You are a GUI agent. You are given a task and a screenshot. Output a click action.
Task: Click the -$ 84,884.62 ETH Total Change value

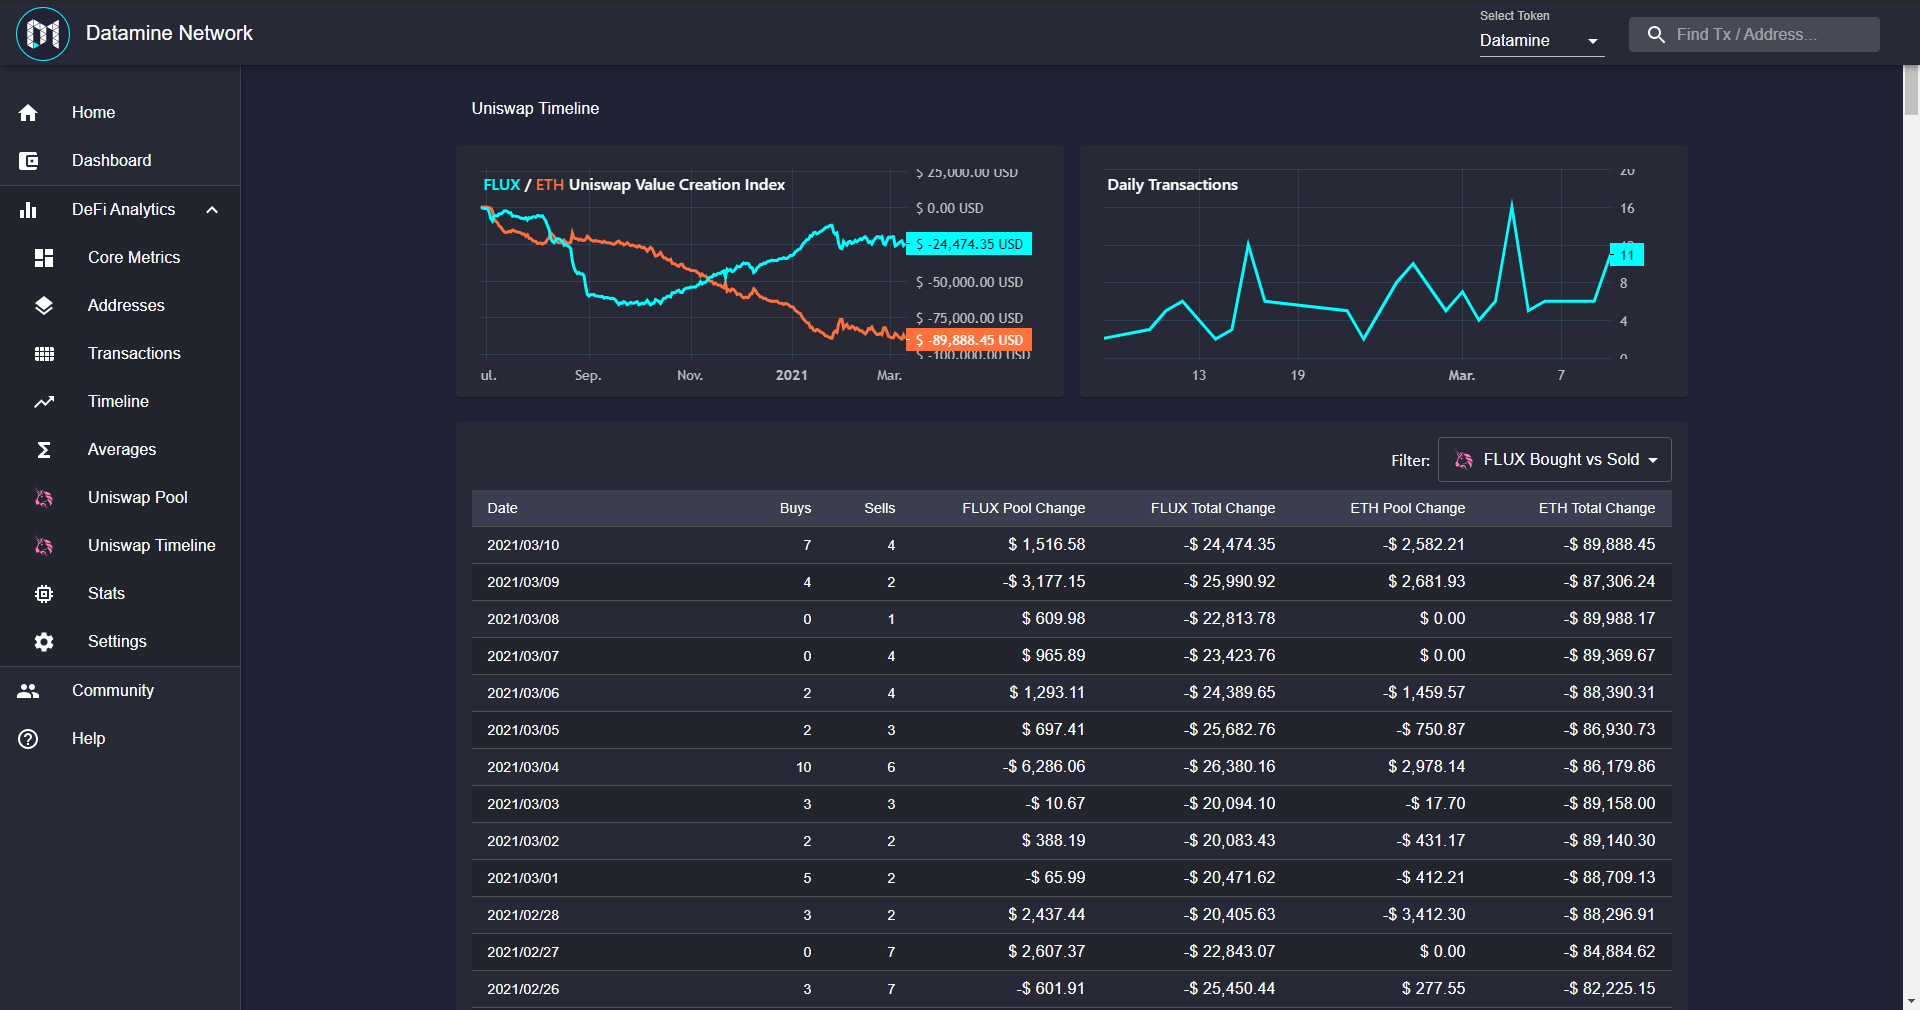tap(1610, 952)
